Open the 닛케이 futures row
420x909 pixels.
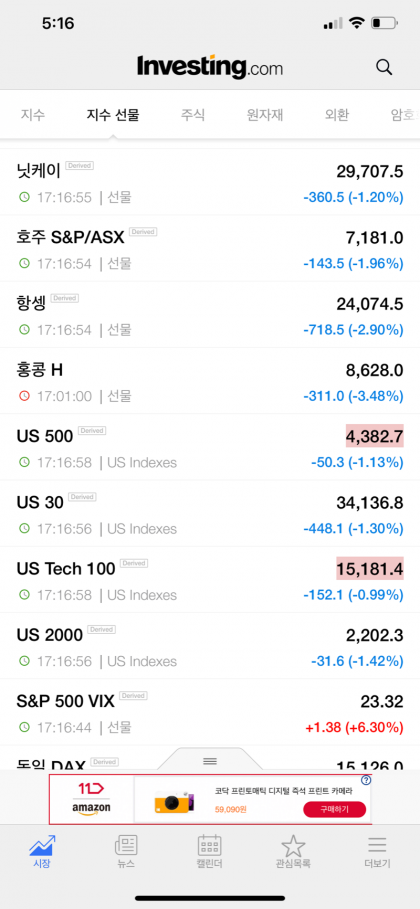[x=210, y=182]
